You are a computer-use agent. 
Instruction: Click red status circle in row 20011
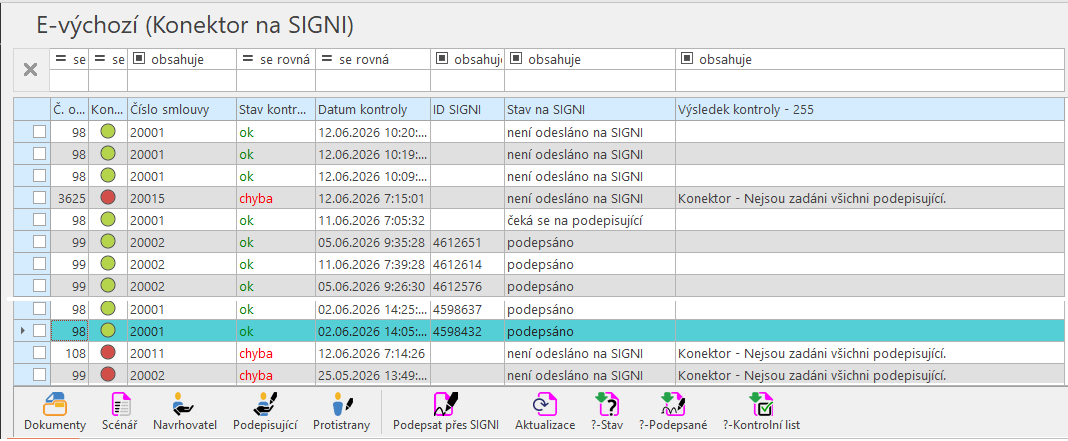pos(108,353)
